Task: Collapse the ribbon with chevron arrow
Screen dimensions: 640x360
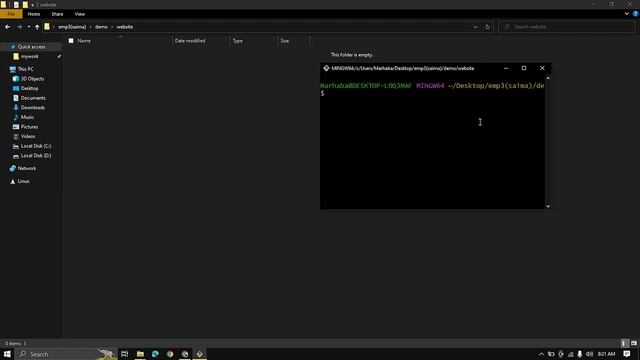Action: 627,13
